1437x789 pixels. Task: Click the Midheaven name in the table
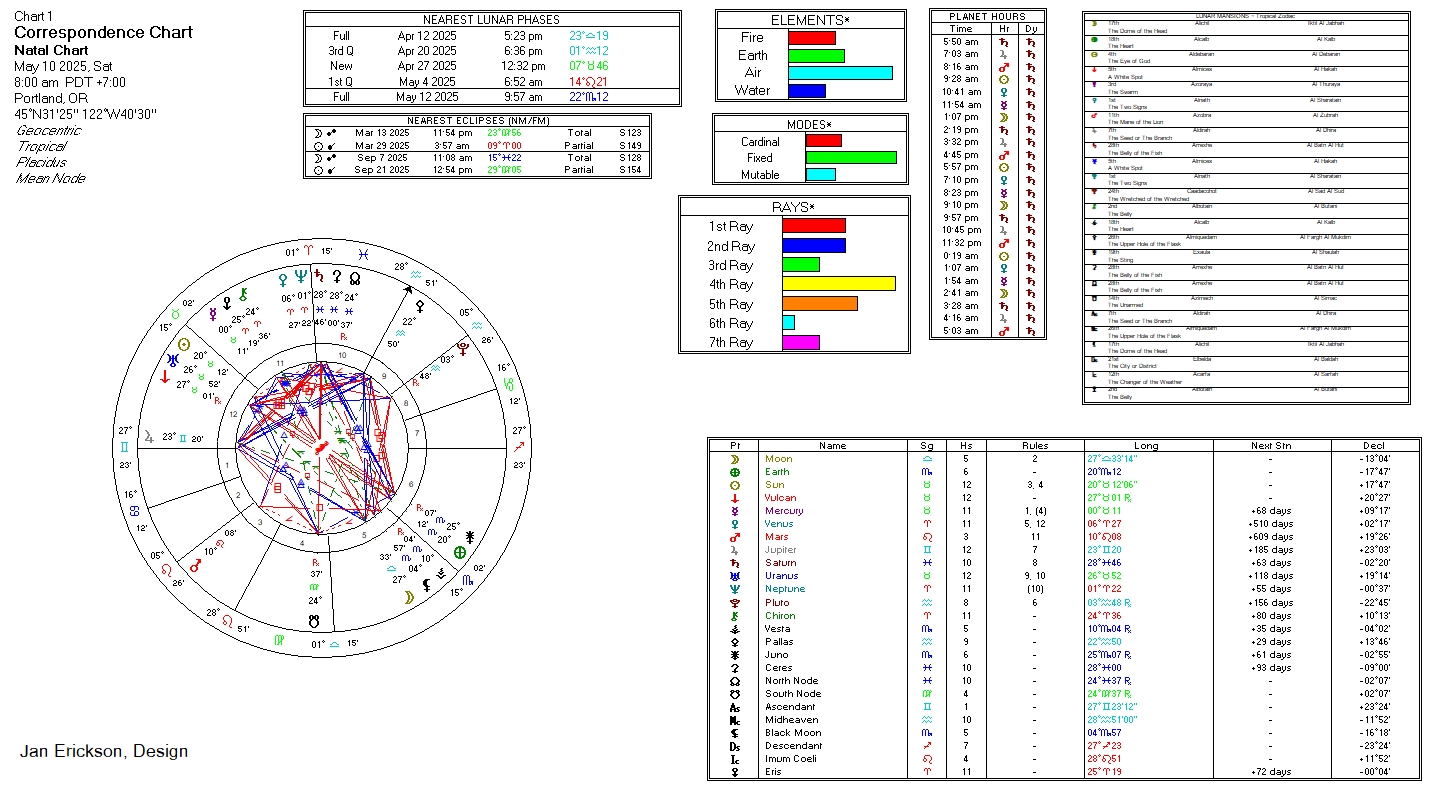click(x=791, y=720)
